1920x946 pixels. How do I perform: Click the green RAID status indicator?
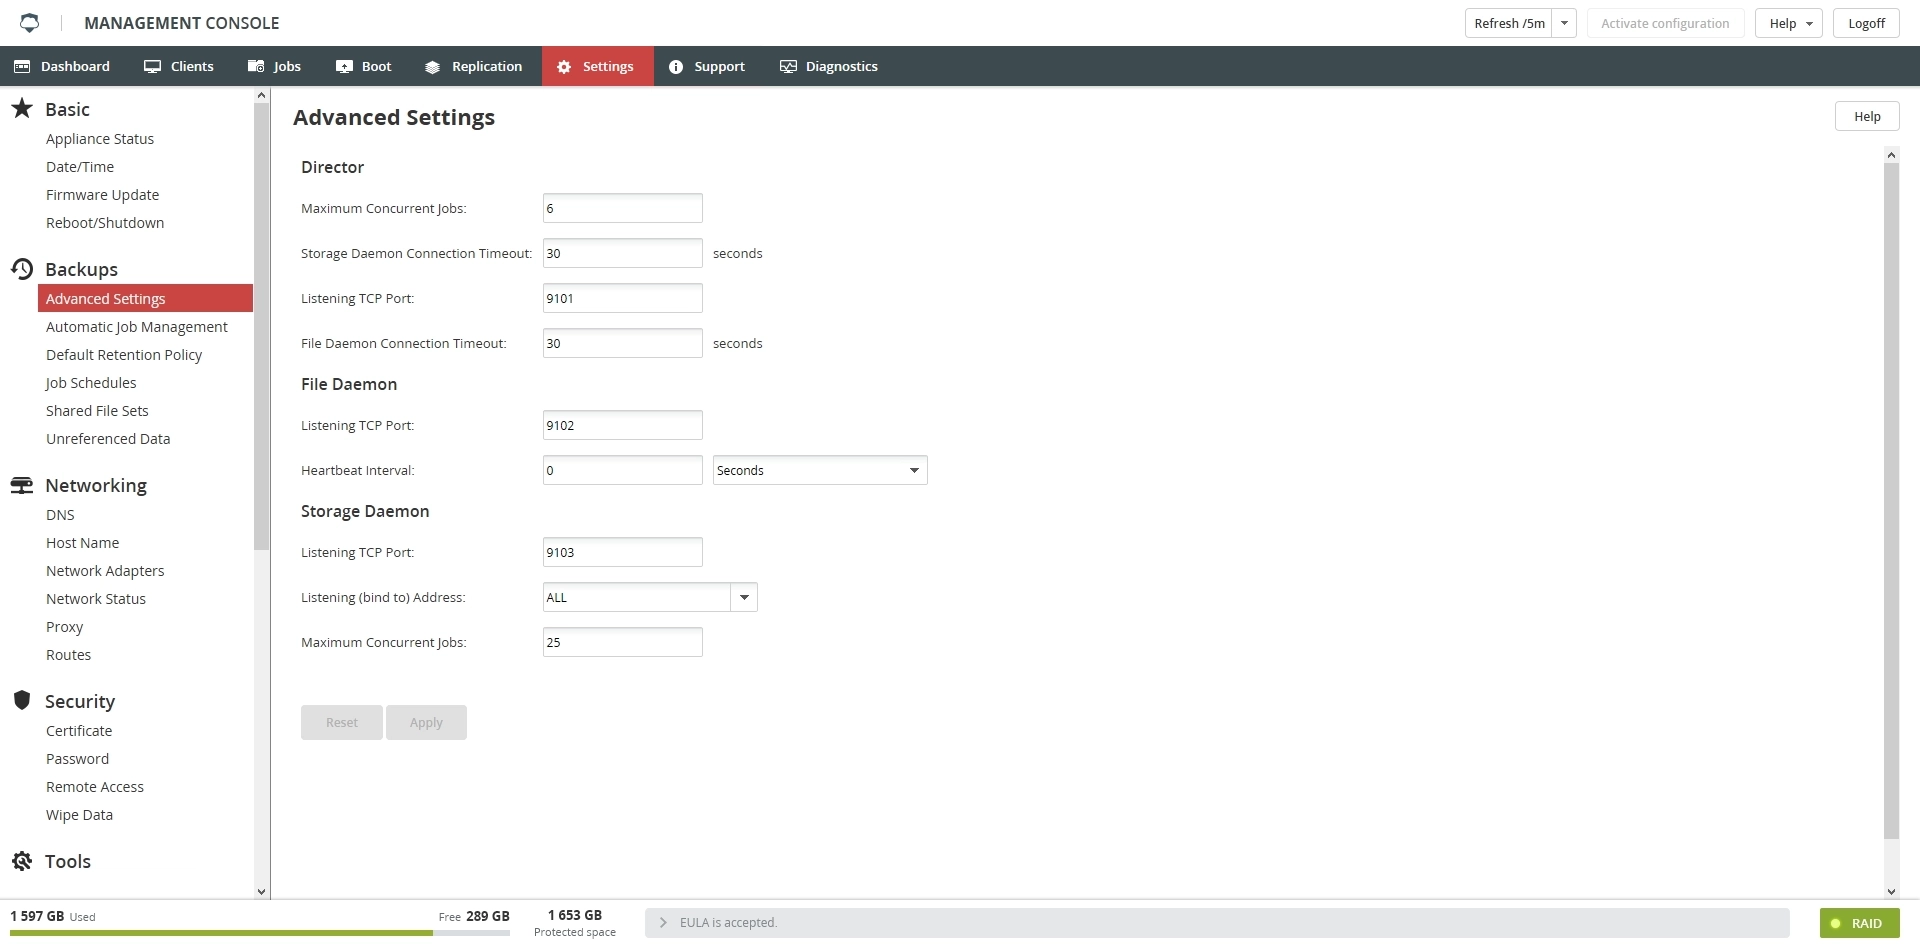coord(1836,923)
